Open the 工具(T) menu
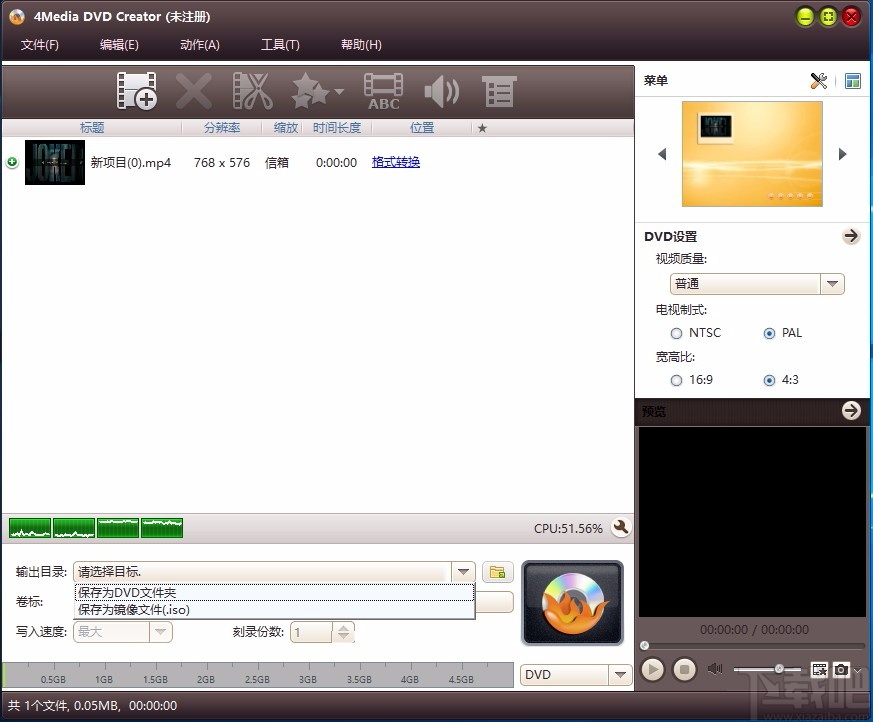The image size is (873, 722). pos(280,44)
